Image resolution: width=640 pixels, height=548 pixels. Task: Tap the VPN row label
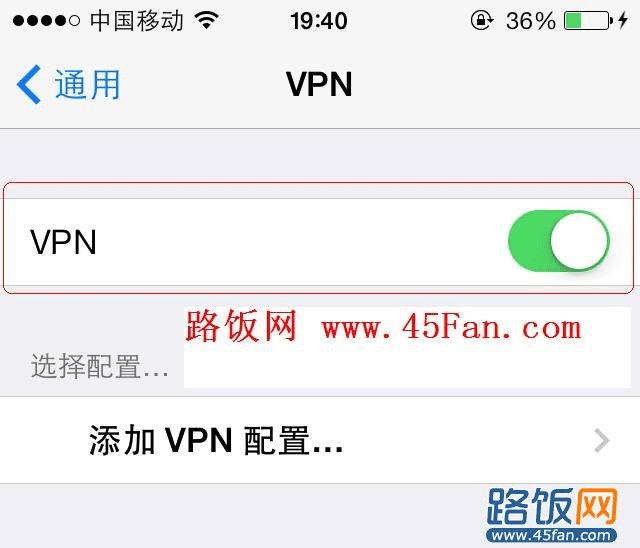[x=63, y=242]
